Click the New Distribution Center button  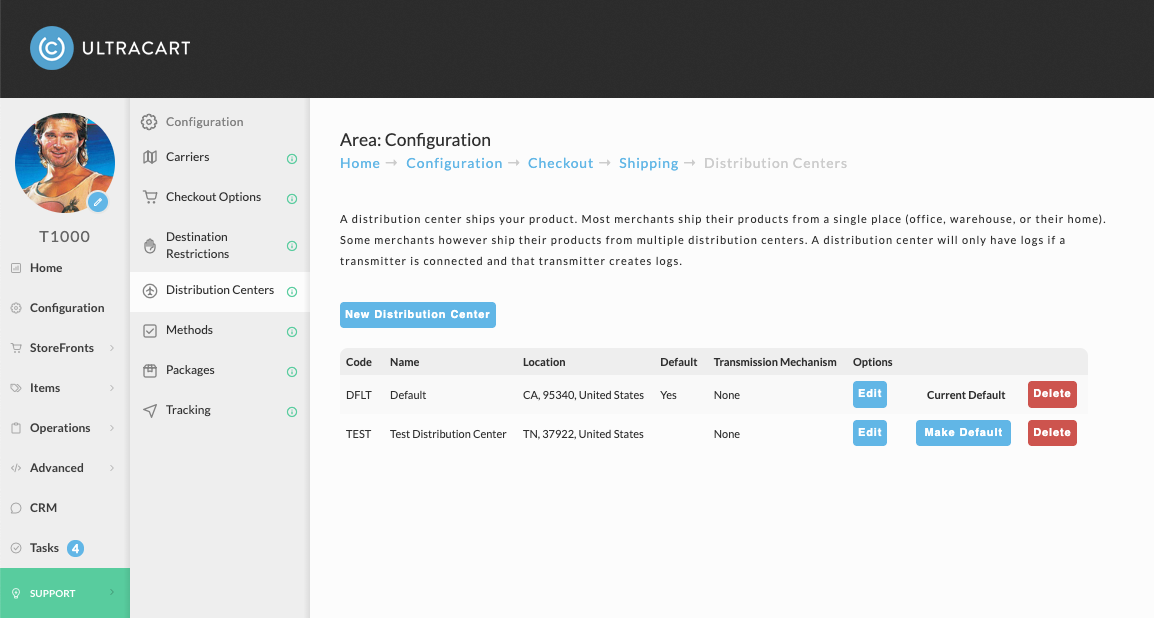point(417,315)
